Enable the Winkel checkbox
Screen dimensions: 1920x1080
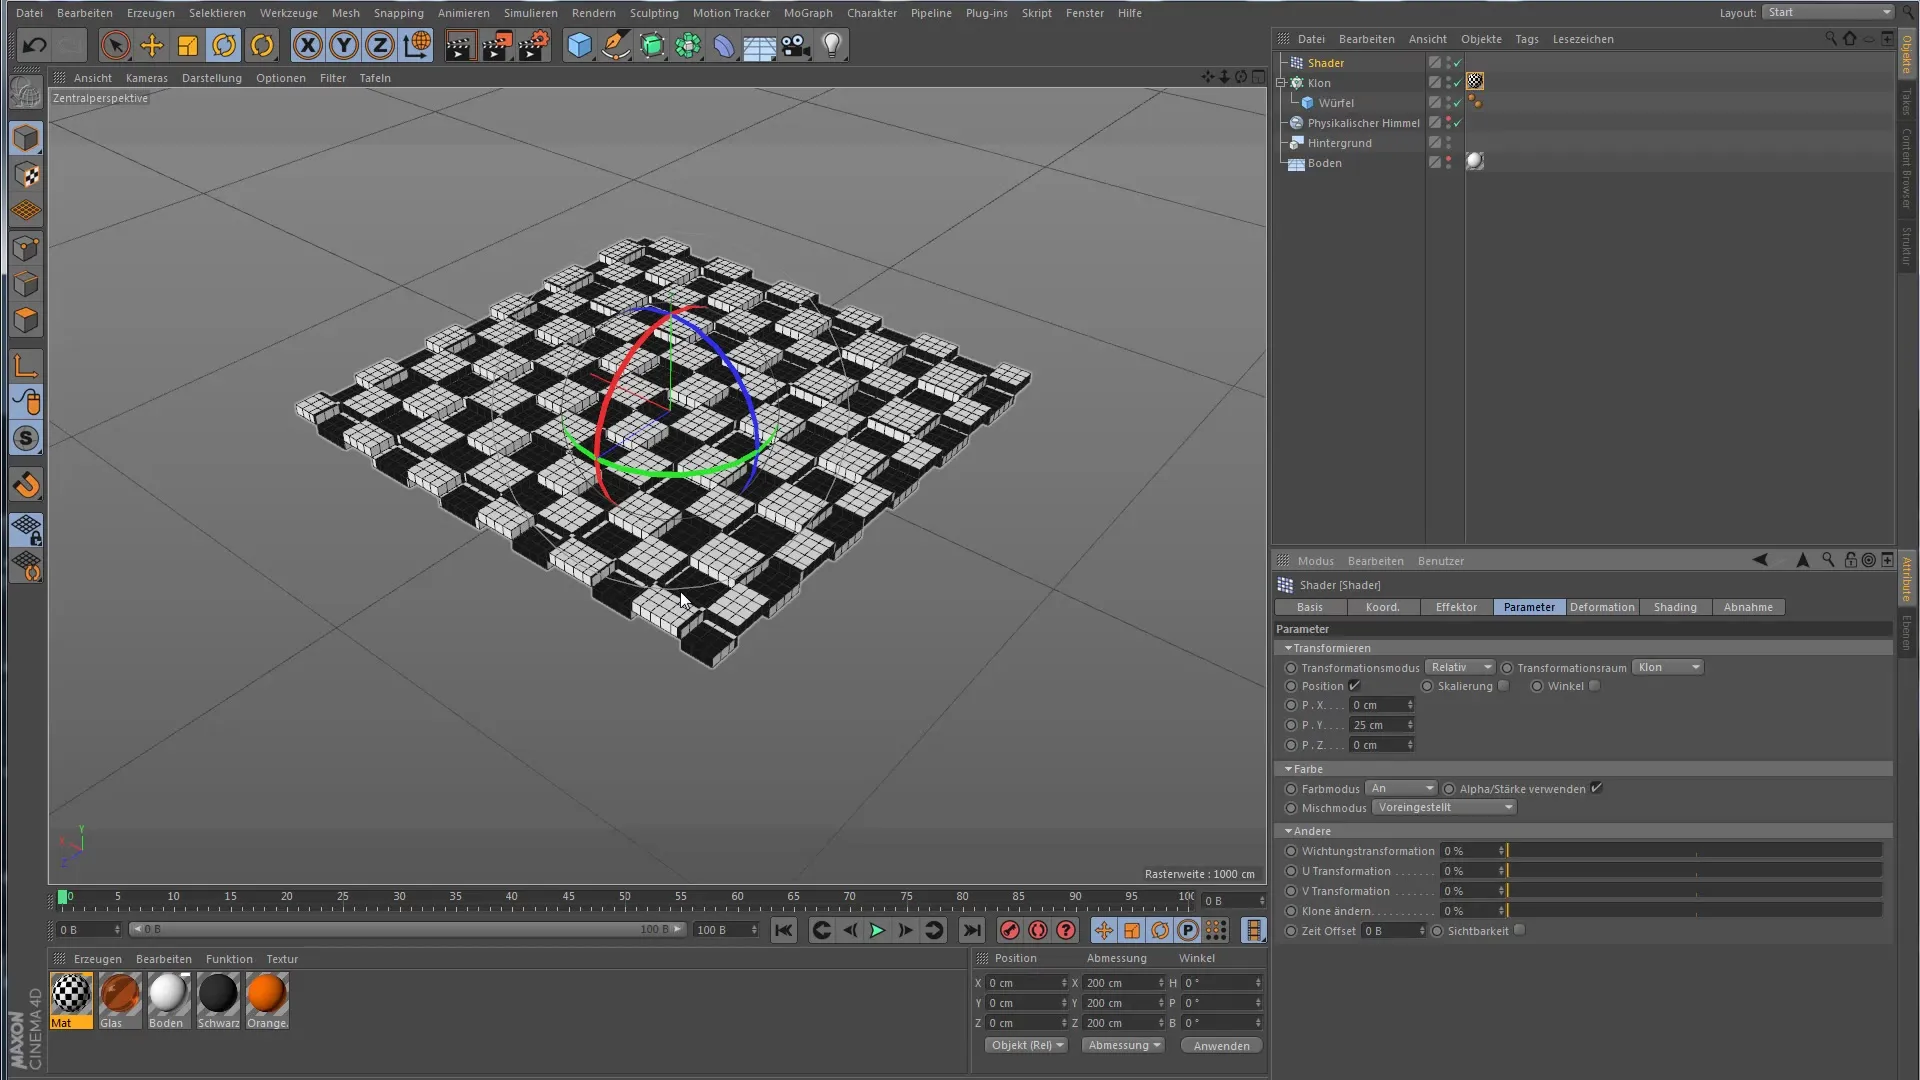(x=1595, y=686)
